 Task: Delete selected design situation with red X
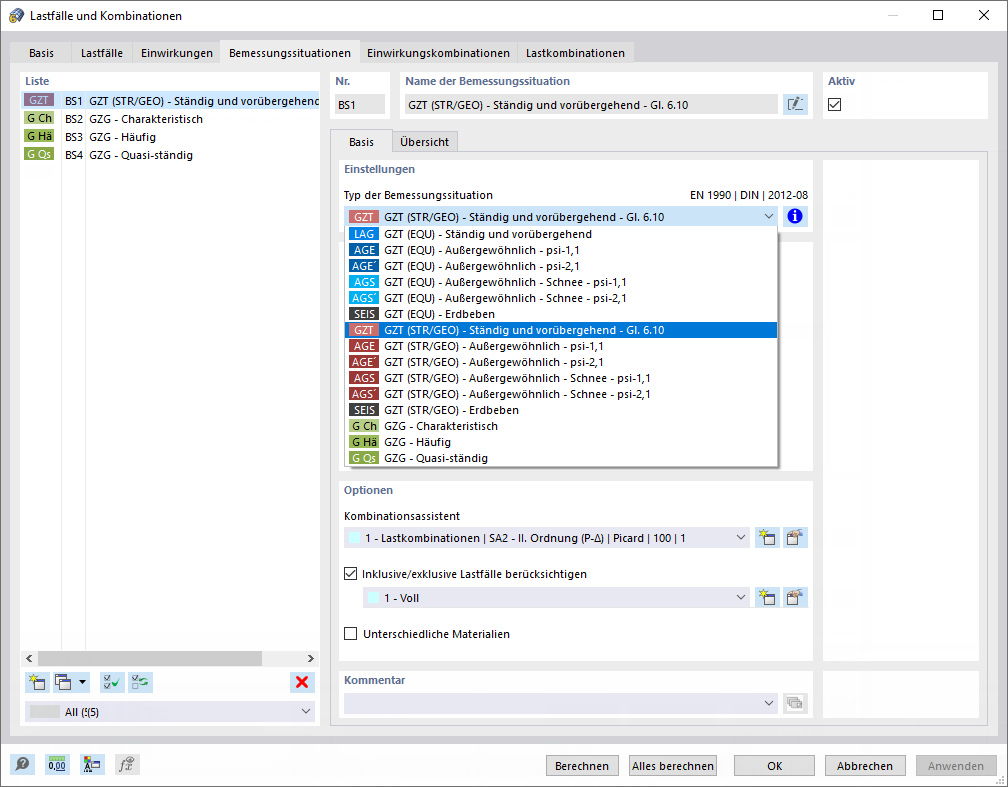click(302, 682)
